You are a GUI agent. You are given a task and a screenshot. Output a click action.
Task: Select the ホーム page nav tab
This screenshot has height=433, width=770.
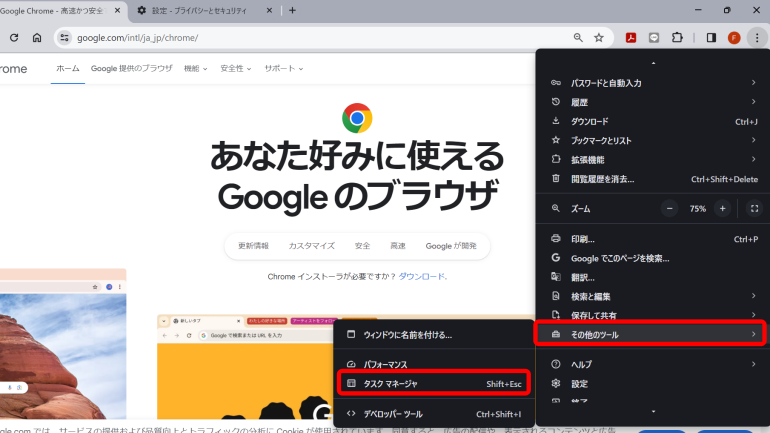(68, 69)
